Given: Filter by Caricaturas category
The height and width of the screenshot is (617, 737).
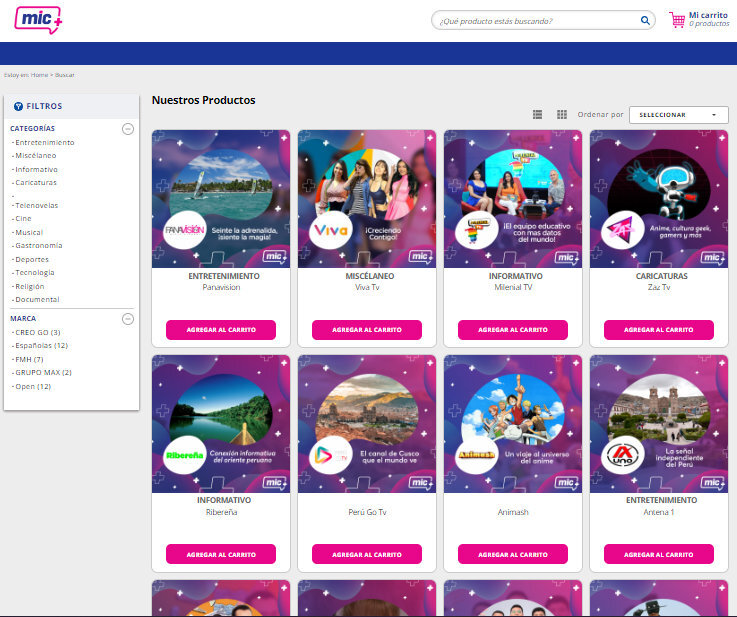Looking at the screenshot, I should pyautogui.click(x=36, y=183).
